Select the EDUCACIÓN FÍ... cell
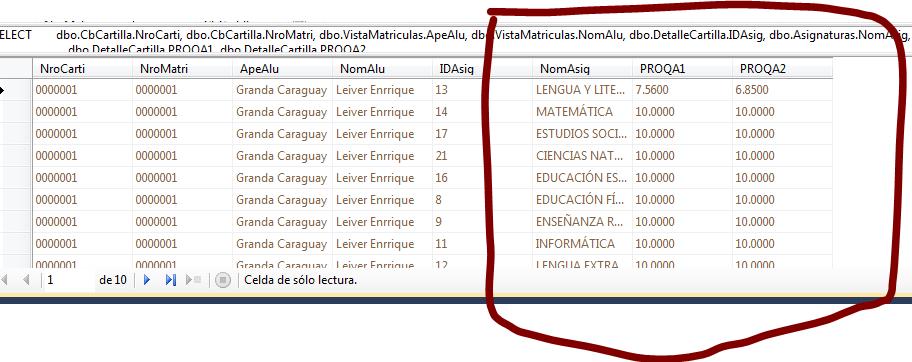This screenshot has height=362, width=912. 583,200
